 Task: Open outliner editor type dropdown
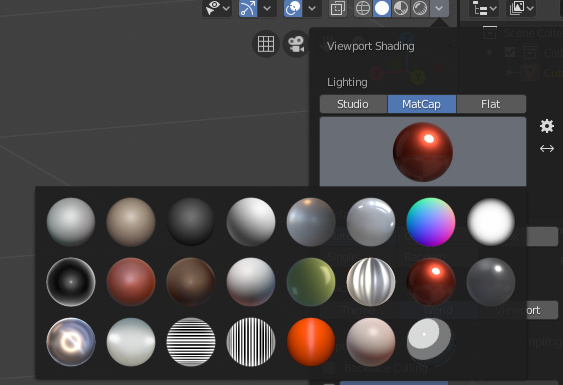click(x=484, y=8)
